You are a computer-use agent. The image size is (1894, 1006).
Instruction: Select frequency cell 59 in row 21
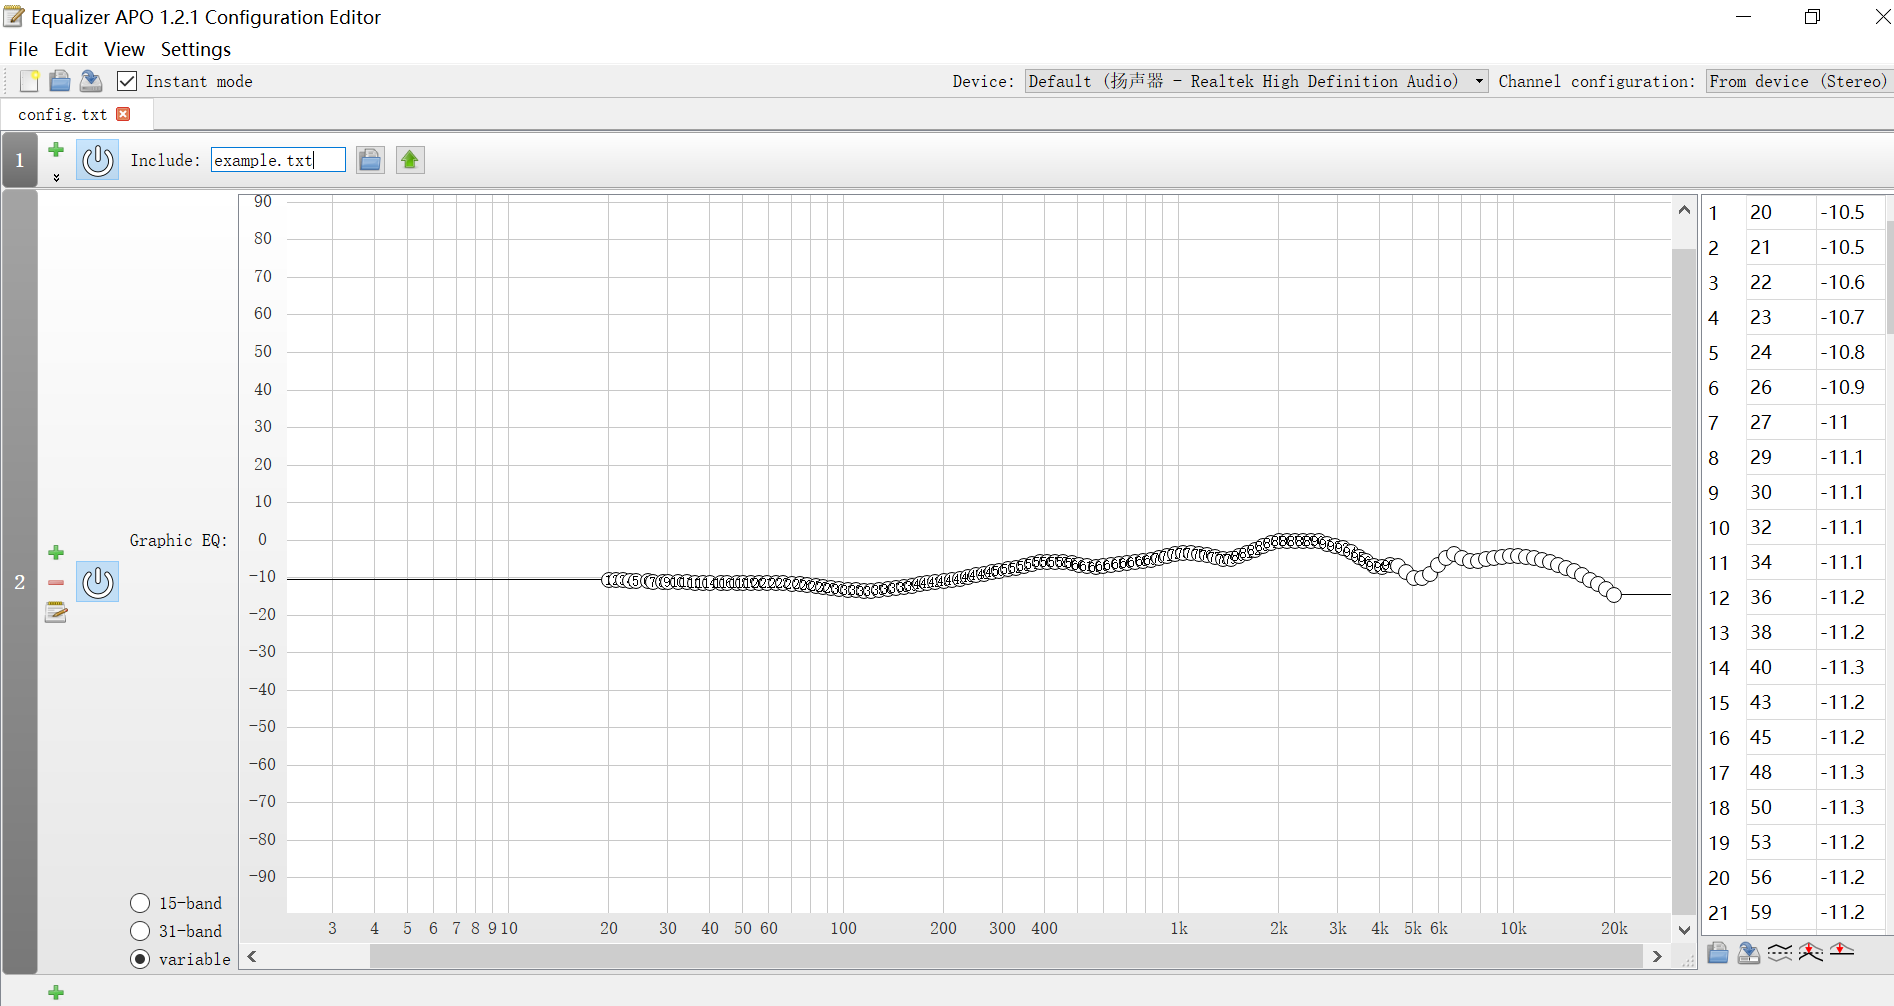tap(1781, 912)
